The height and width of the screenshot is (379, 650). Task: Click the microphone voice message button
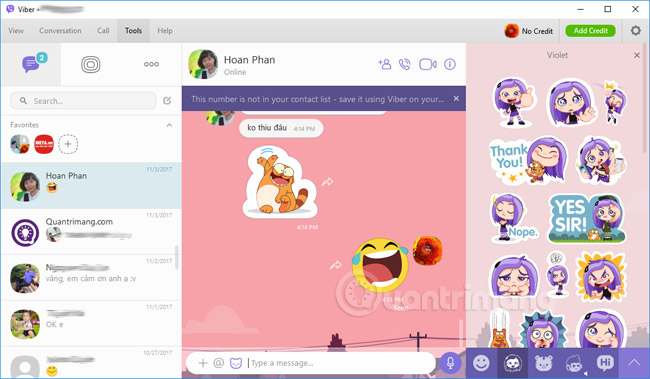tap(450, 363)
